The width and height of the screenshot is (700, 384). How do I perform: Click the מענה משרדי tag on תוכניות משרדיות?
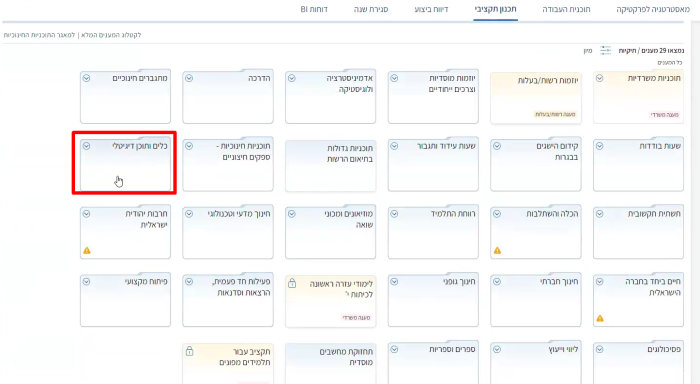pos(664,115)
